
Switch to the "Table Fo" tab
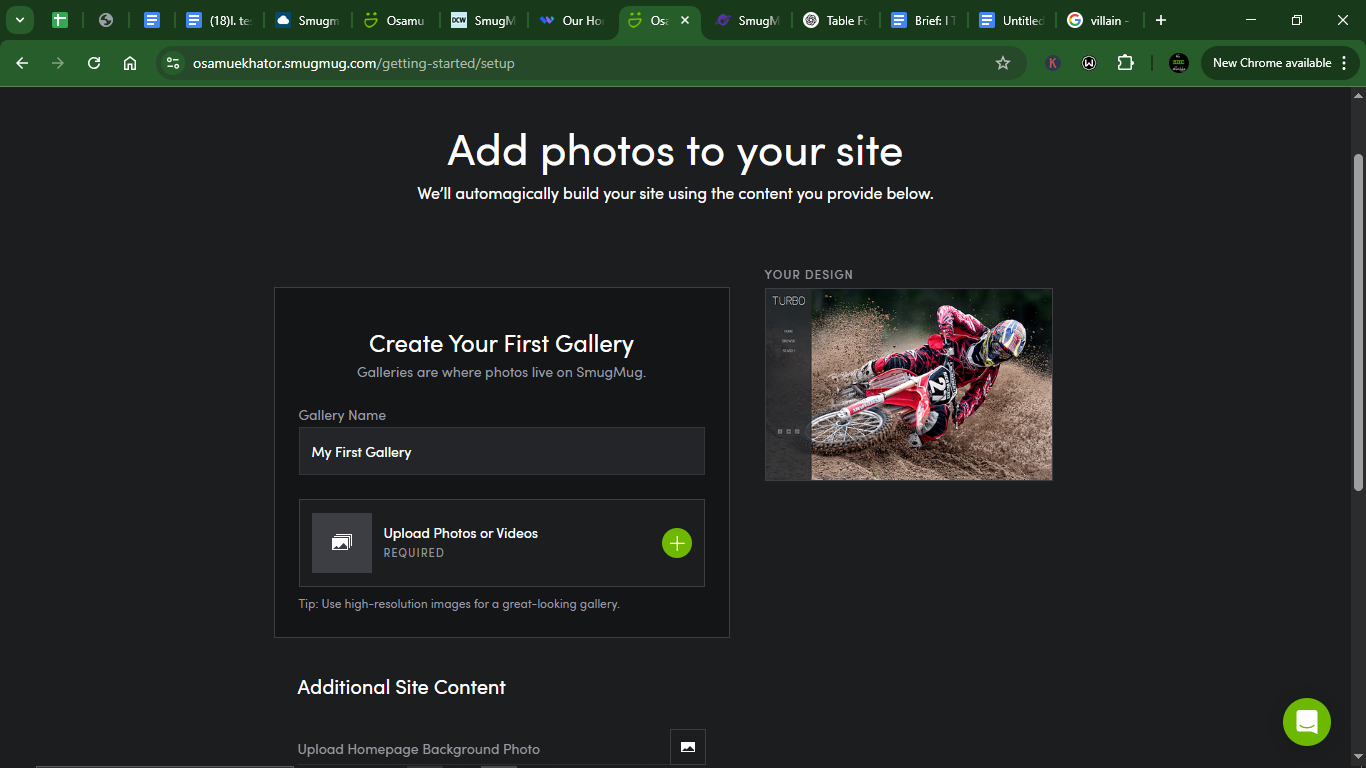(x=835, y=20)
